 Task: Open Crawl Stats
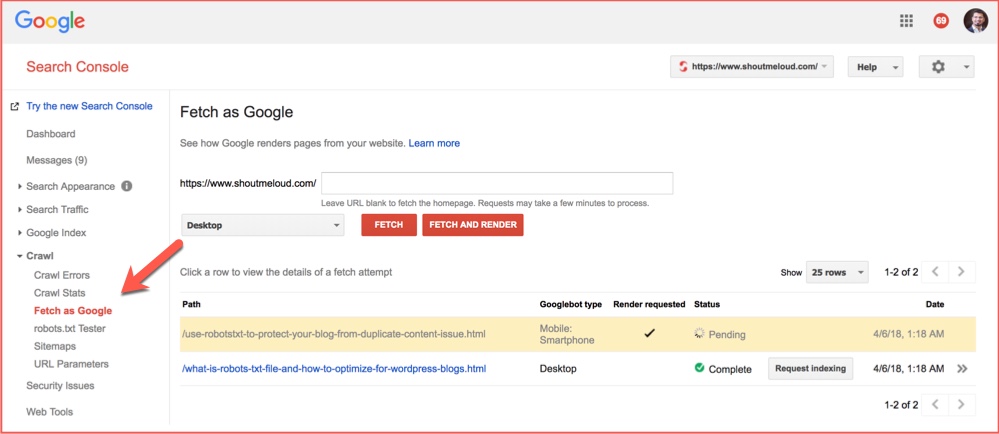(x=59, y=293)
